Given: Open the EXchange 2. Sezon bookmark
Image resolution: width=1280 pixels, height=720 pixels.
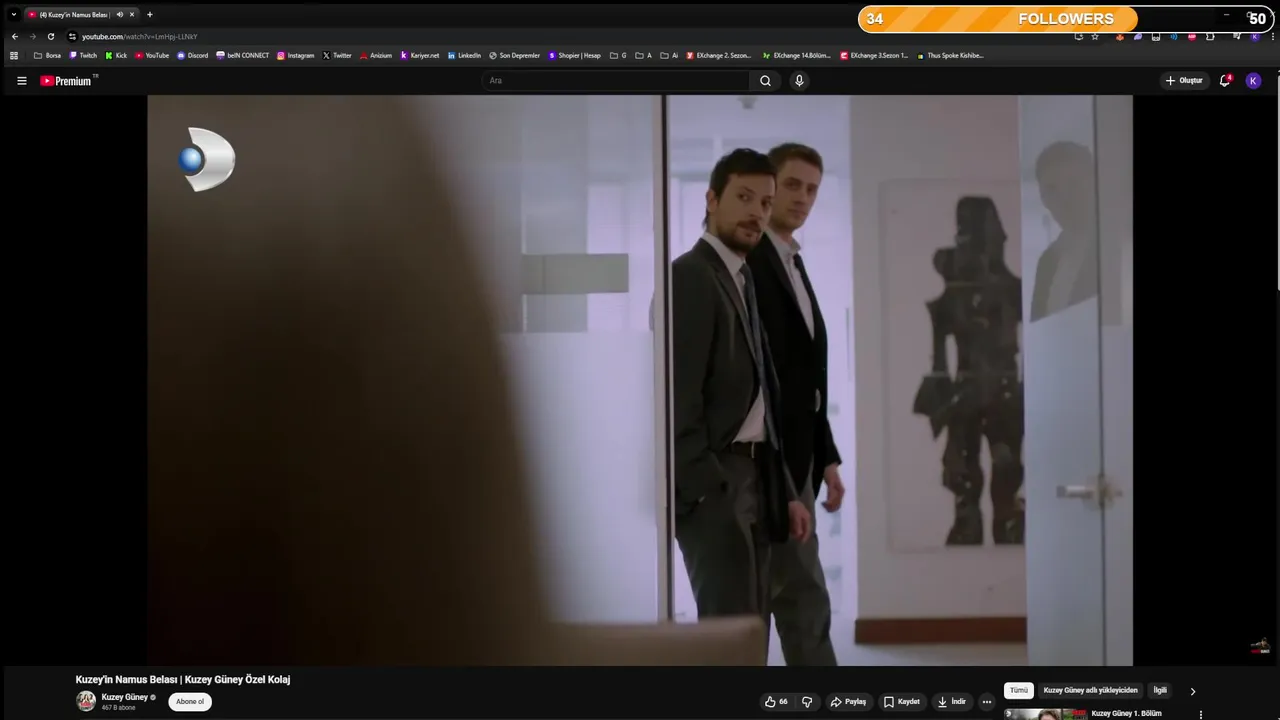Looking at the screenshot, I should 719,56.
